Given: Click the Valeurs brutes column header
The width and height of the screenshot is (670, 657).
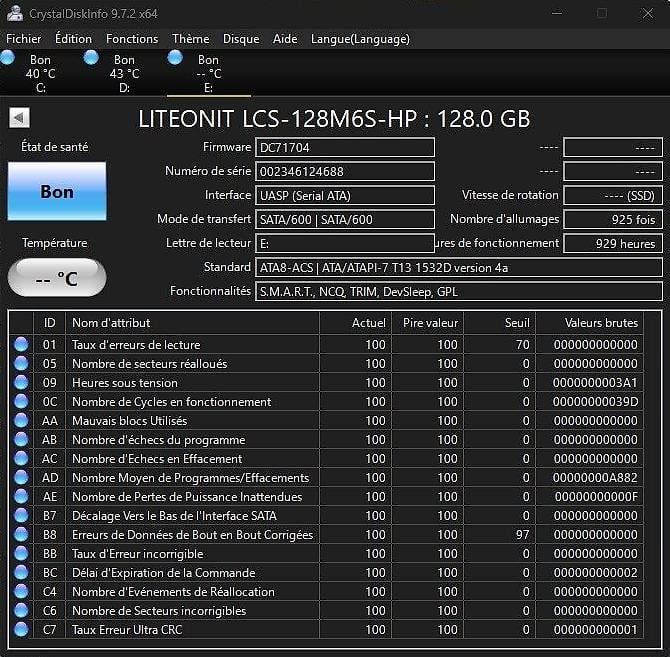Looking at the screenshot, I should tap(590, 323).
